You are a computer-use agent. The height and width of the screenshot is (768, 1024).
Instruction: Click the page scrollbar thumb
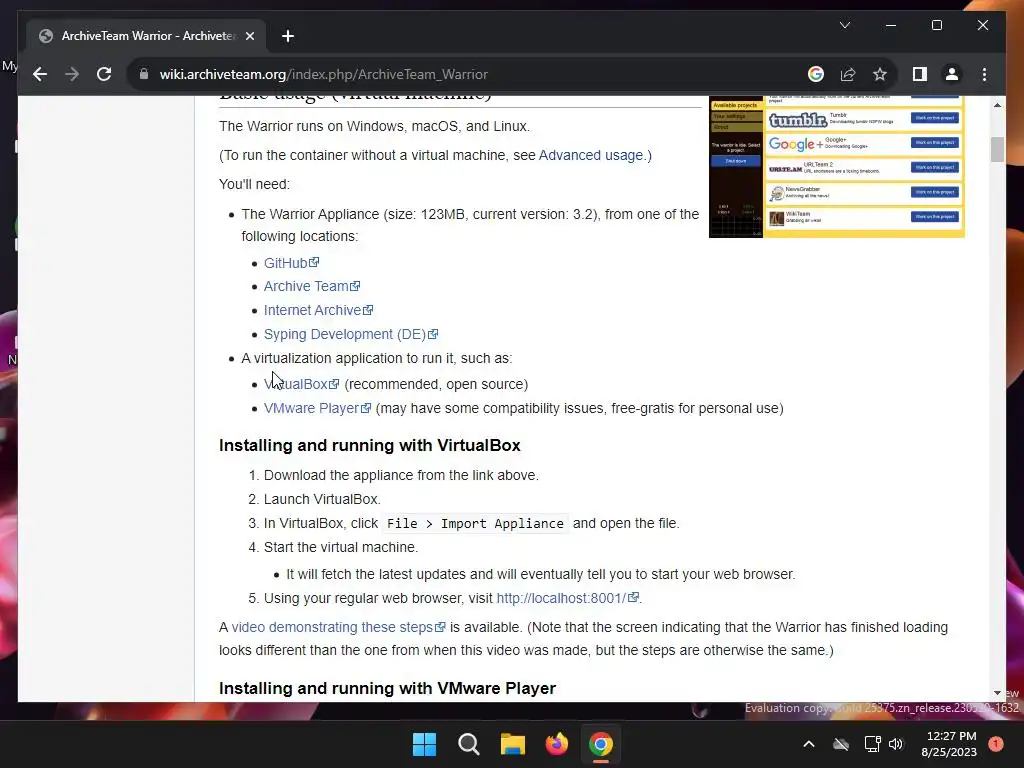997,150
